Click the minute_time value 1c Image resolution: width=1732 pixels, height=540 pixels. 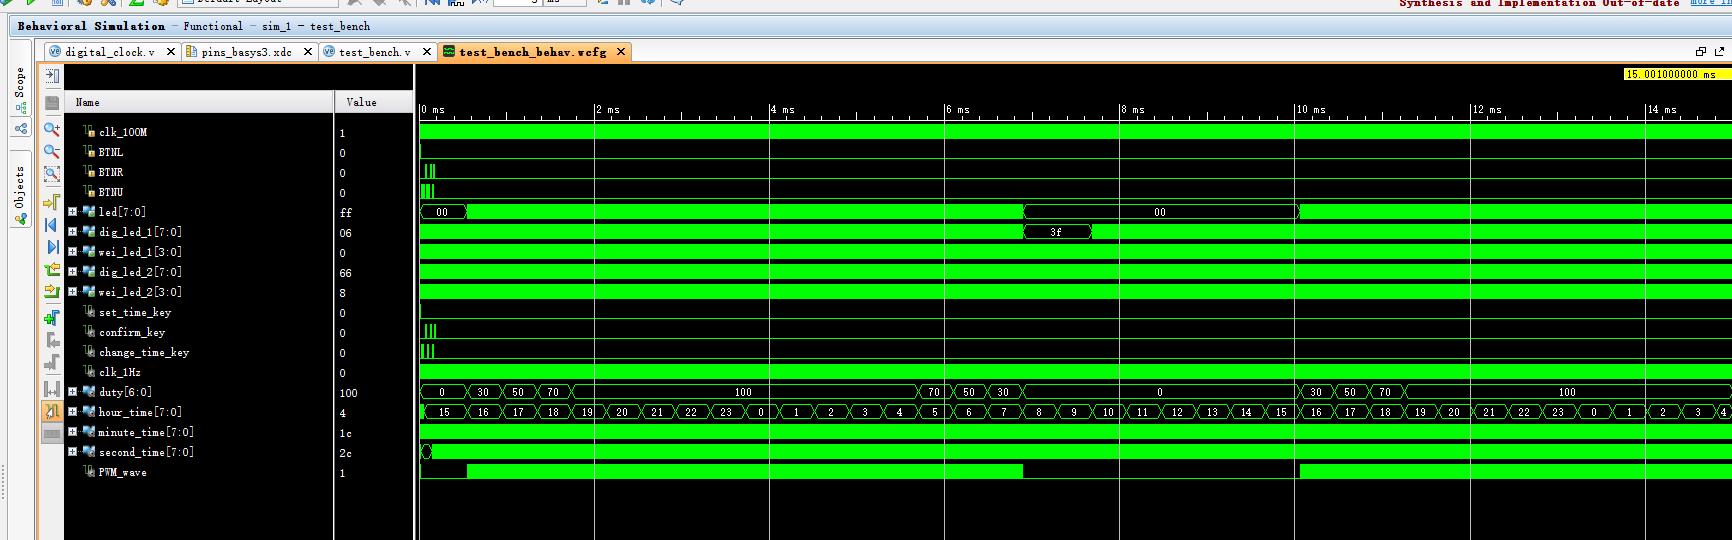[x=345, y=433]
